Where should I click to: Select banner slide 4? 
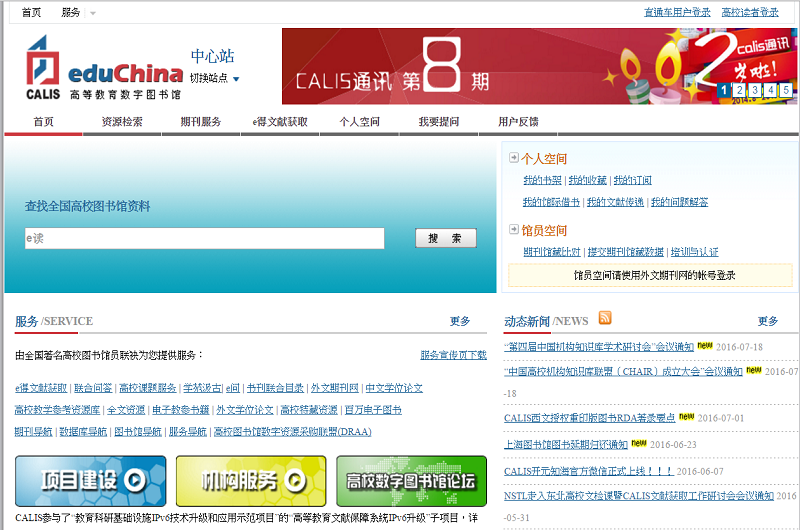point(771,90)
